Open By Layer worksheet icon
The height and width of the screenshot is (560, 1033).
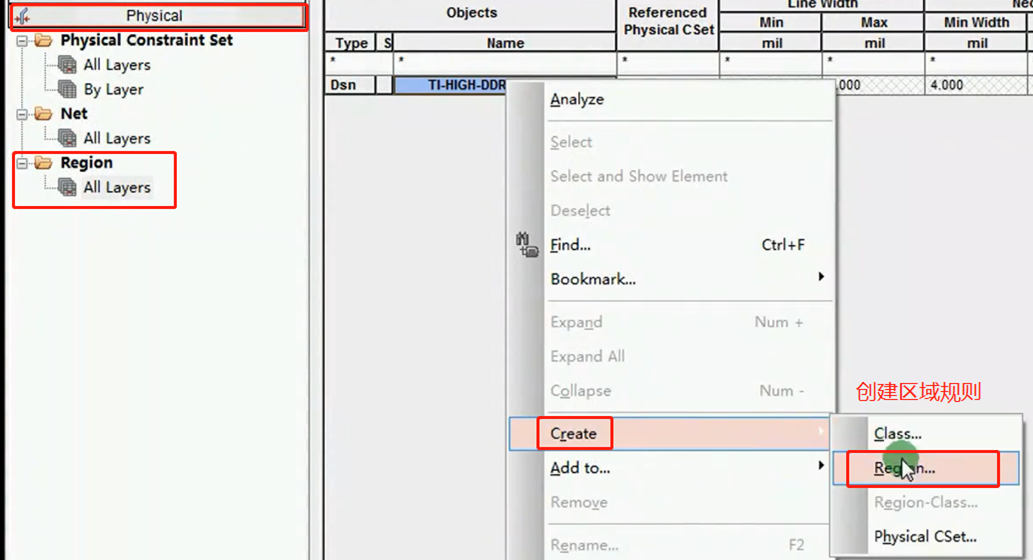coord(67,89)
